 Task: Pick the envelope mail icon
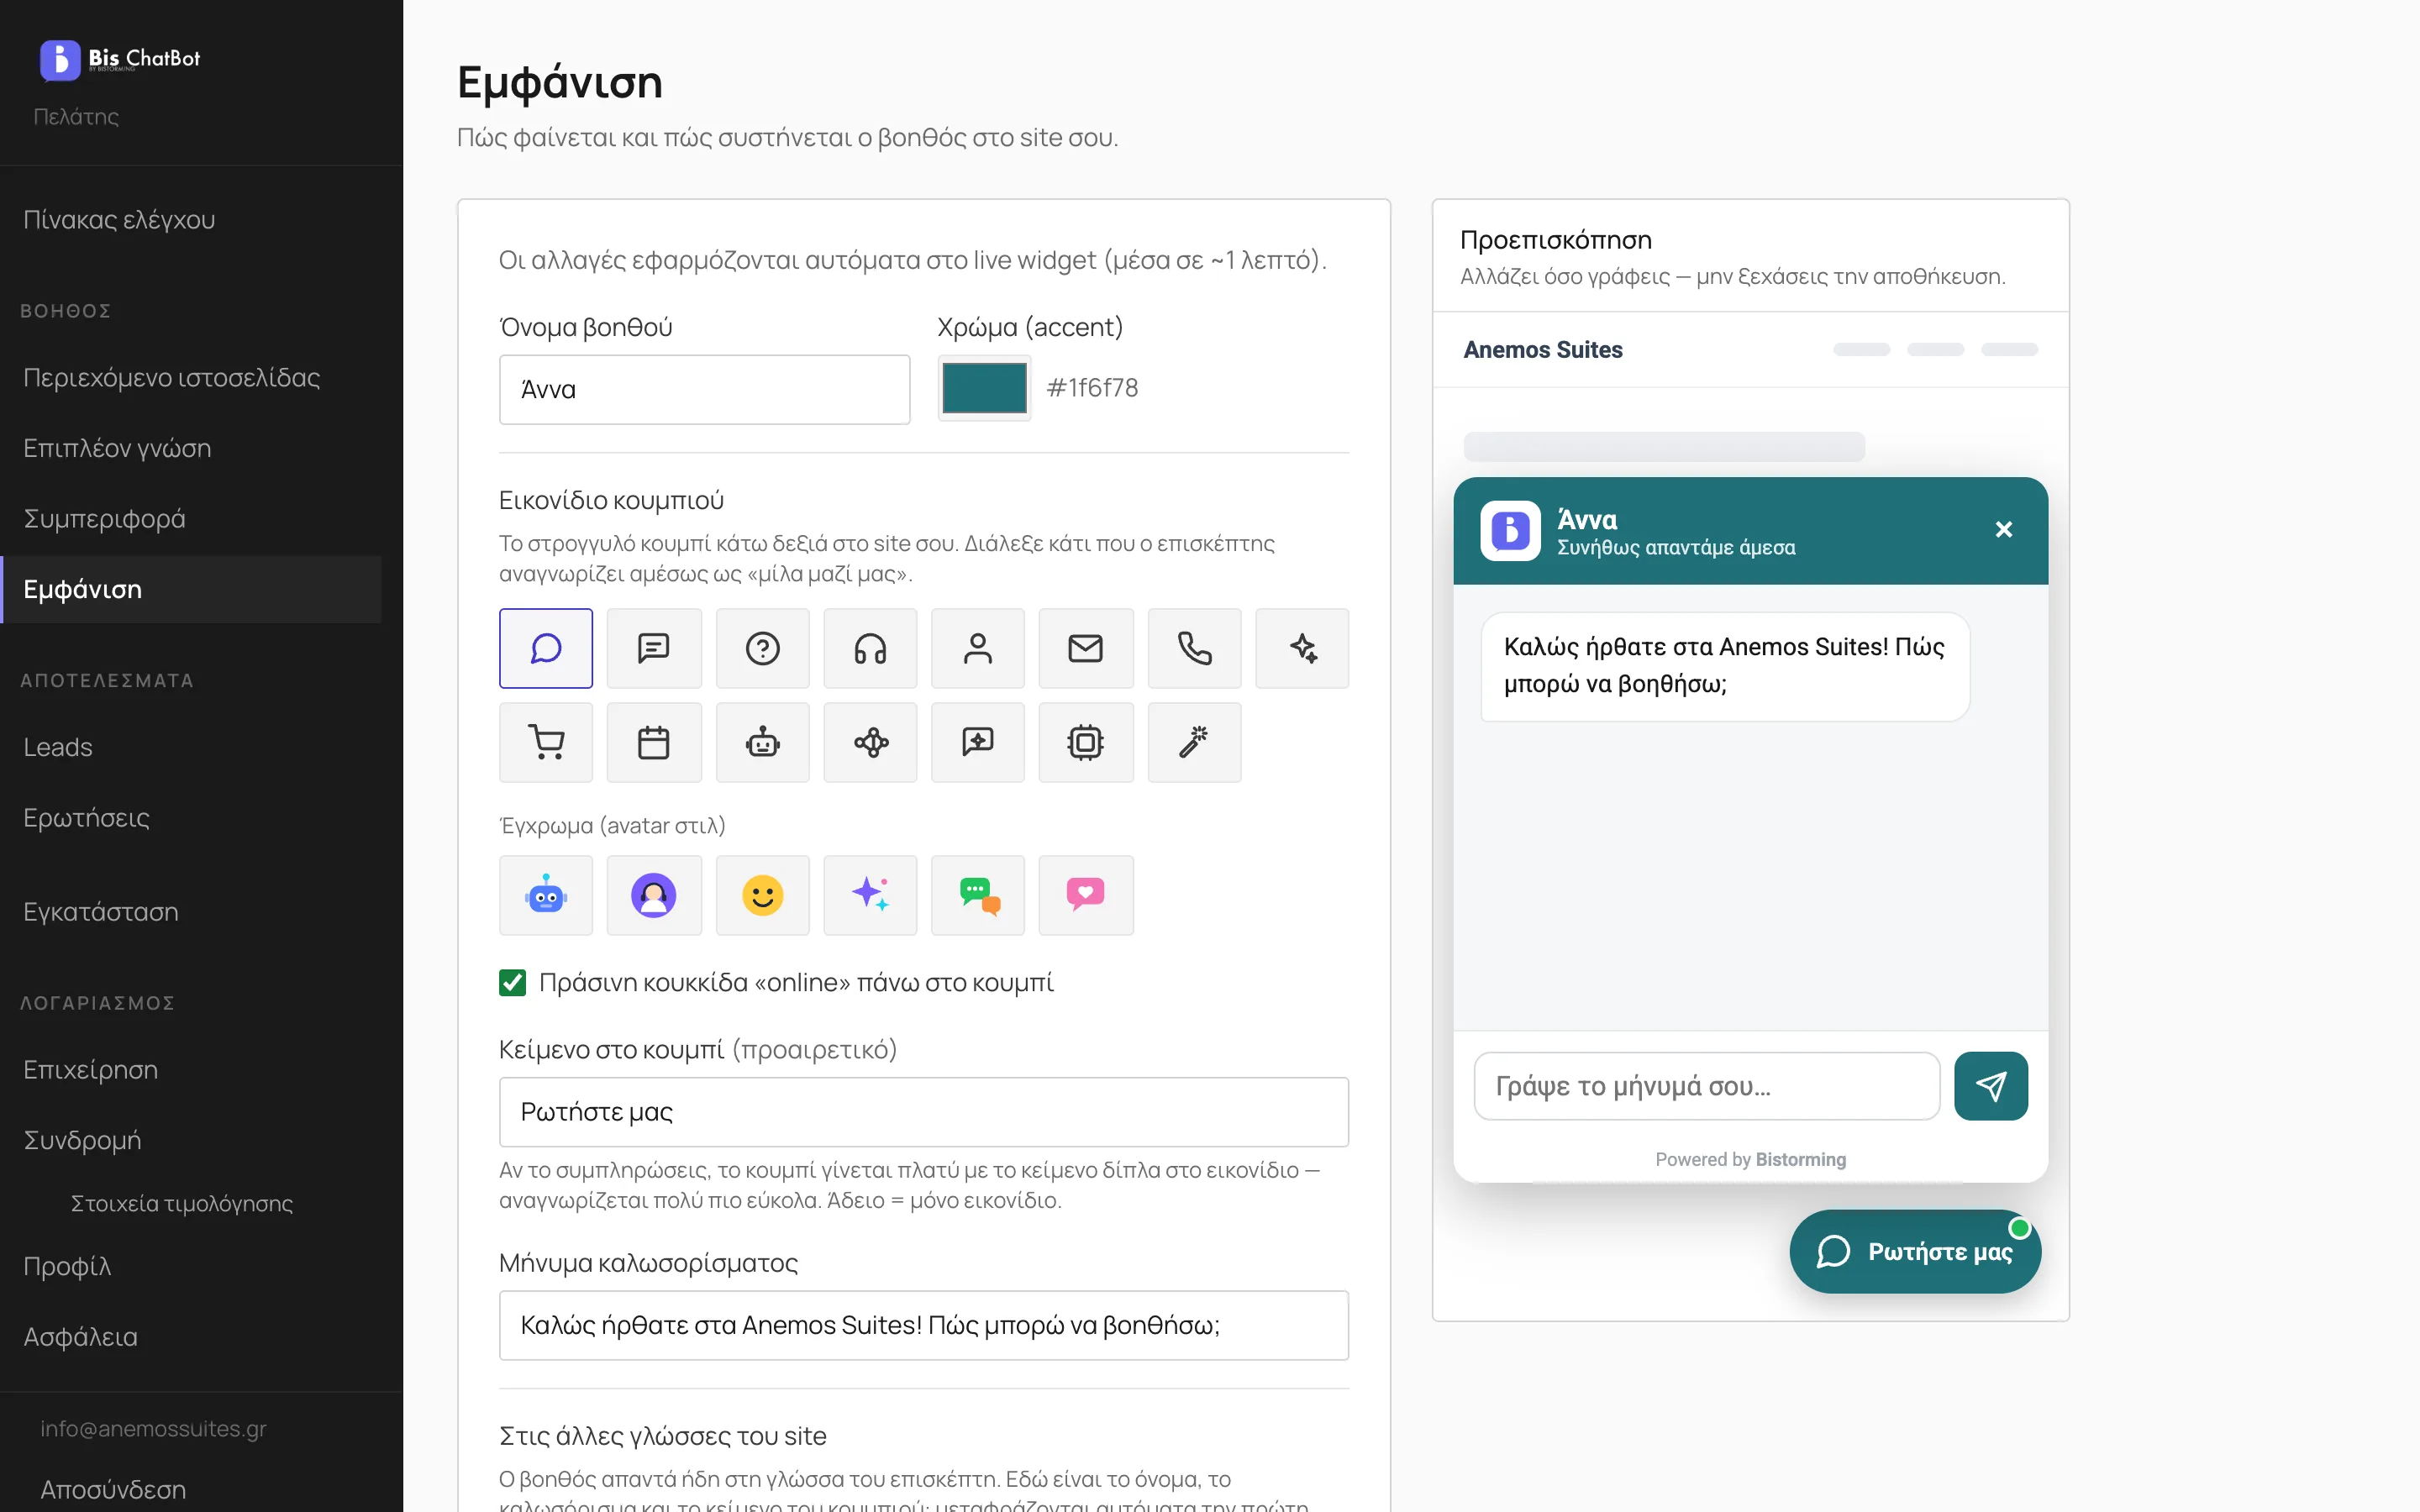[x=1086, y=648]
